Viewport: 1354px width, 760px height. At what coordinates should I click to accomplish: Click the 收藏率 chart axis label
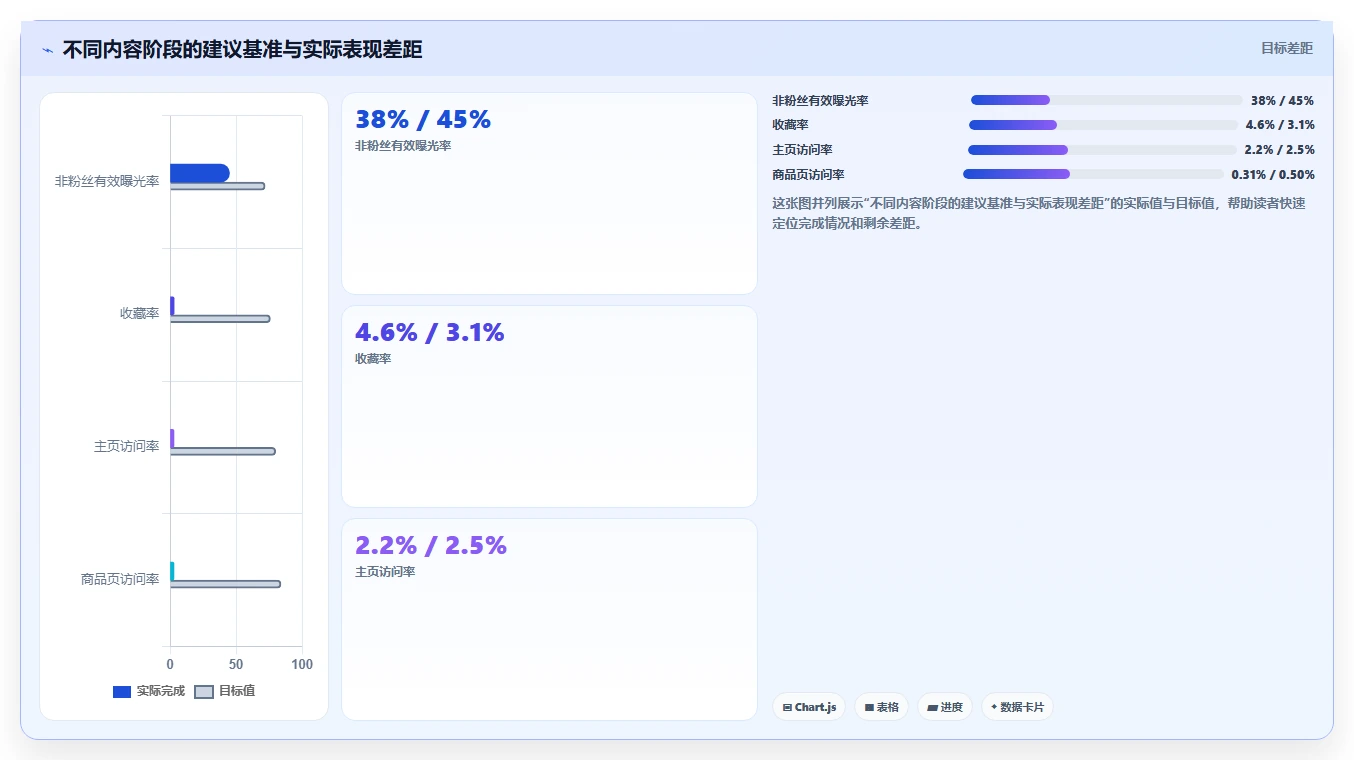click(140, 314)
